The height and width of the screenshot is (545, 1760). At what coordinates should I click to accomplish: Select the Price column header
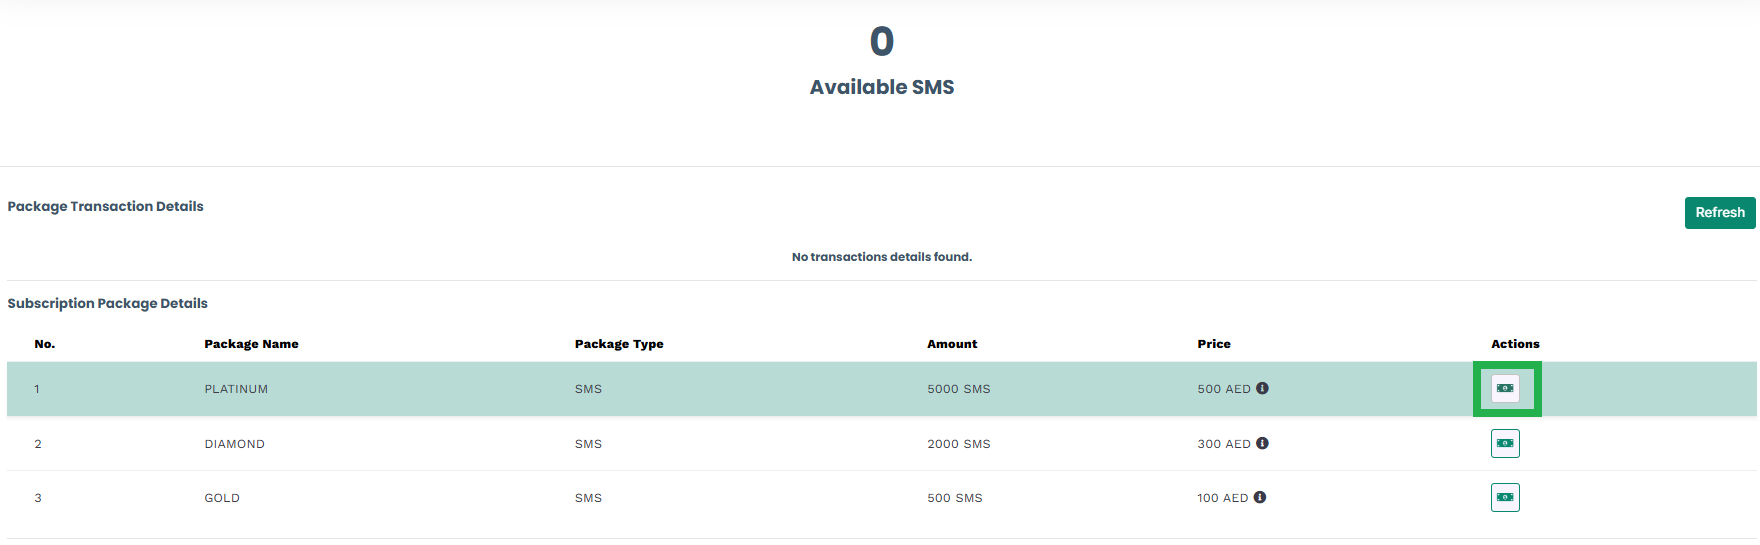coord(1214,344)
